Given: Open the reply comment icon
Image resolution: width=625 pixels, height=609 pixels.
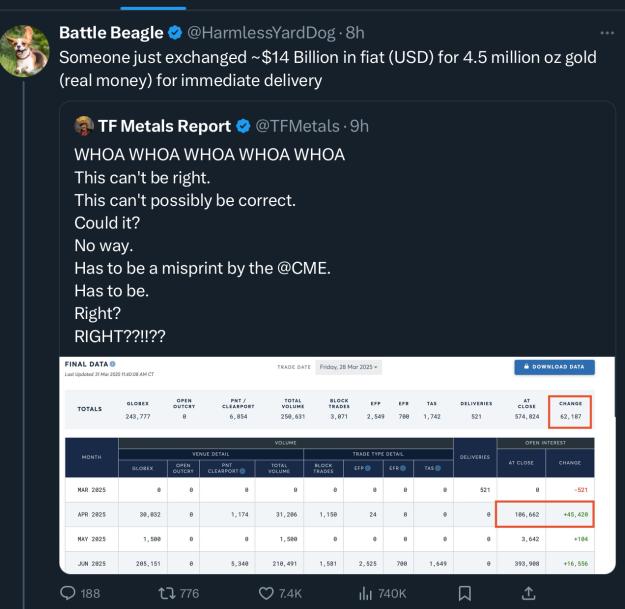Looking at the screenshot, I should pos(68,593).
